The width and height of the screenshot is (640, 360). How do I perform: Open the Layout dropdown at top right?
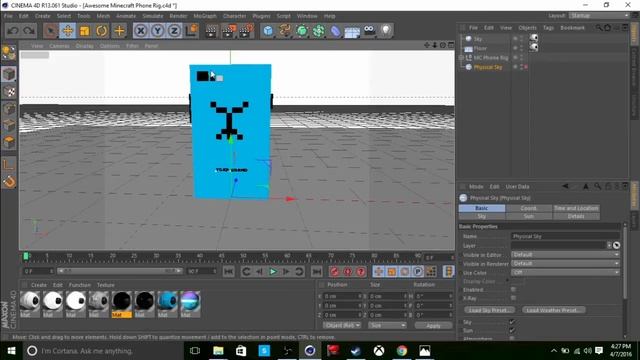tap(599, 16)
